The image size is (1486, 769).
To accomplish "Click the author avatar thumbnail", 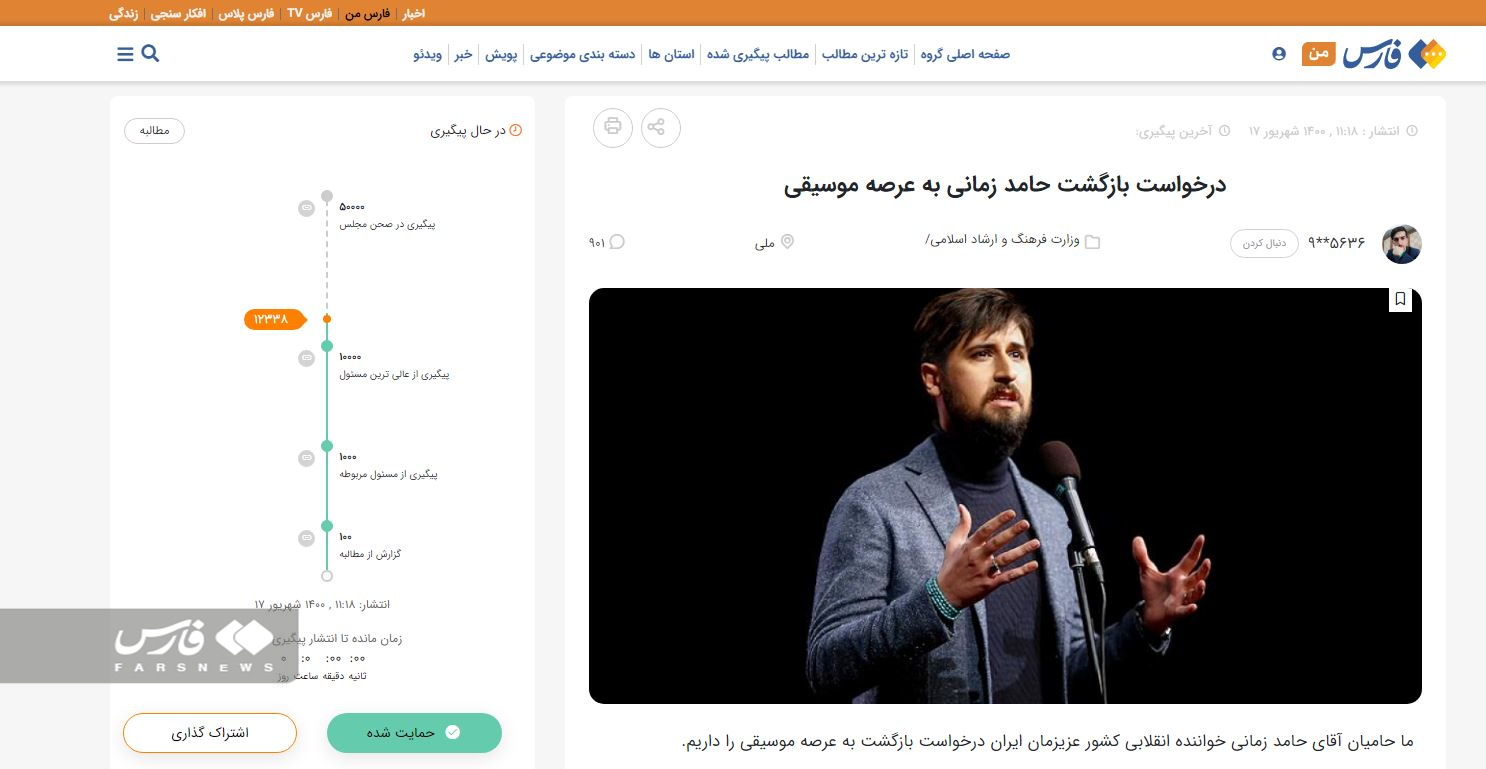I will (x=1401, y=244).
